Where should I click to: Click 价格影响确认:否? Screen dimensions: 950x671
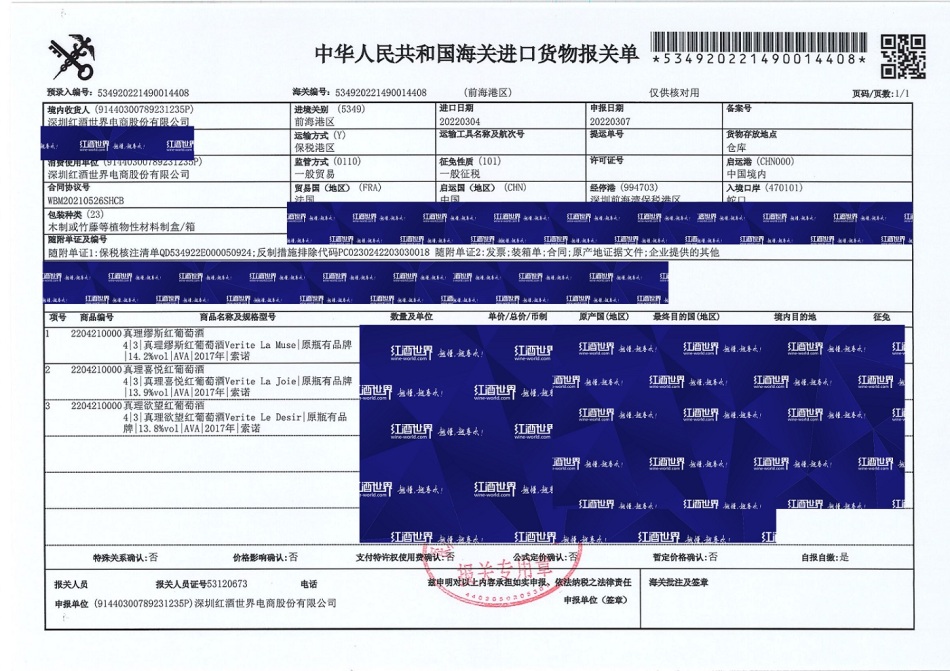pos(265,557)
